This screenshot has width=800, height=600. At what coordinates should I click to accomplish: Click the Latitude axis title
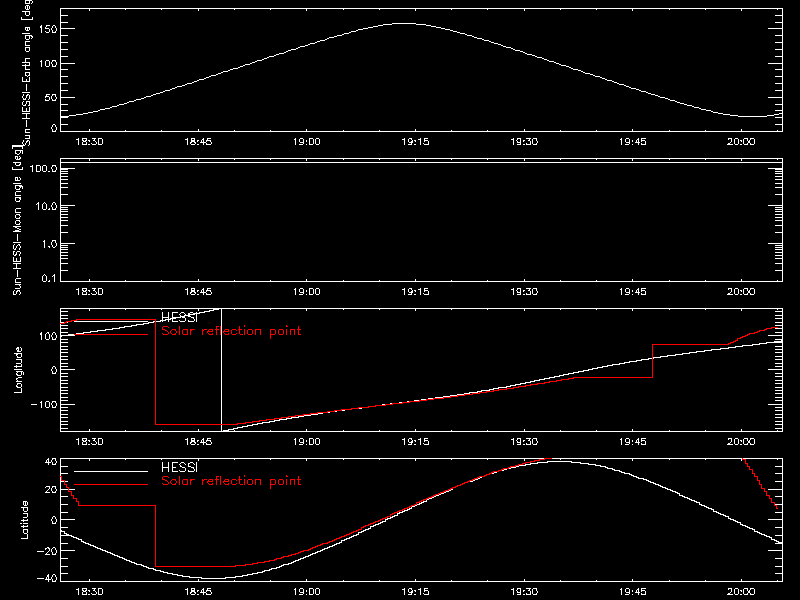[x=24, y=520]
